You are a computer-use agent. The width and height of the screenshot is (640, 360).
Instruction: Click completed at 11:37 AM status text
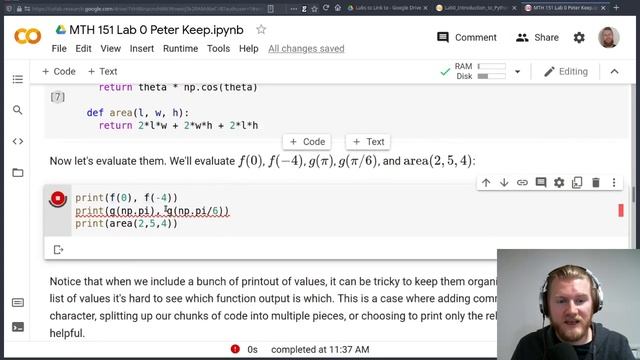coord(320,349)
